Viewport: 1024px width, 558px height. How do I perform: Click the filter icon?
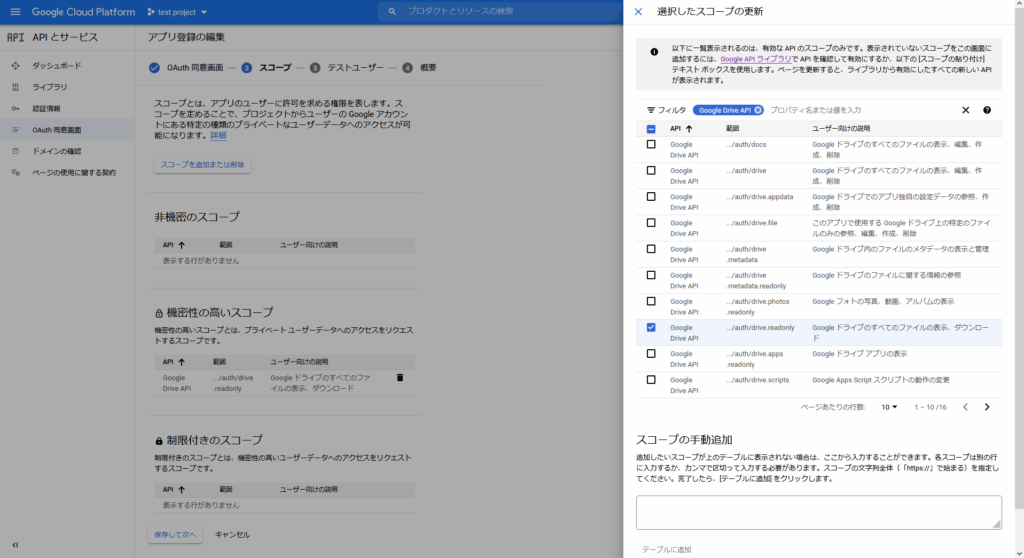[650, 110]
